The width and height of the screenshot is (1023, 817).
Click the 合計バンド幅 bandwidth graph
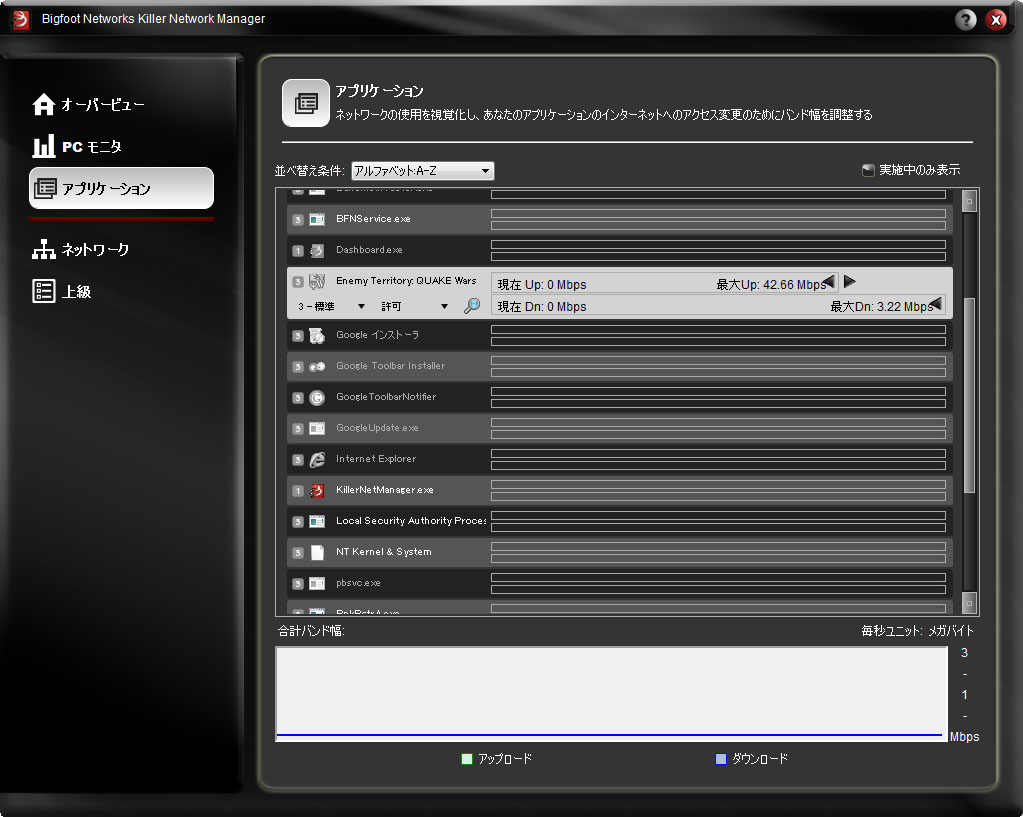click(611, 694)
